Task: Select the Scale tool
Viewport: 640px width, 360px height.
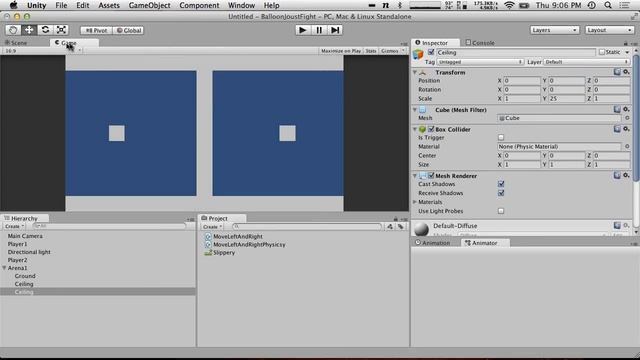Action: (x=61, y=30)
